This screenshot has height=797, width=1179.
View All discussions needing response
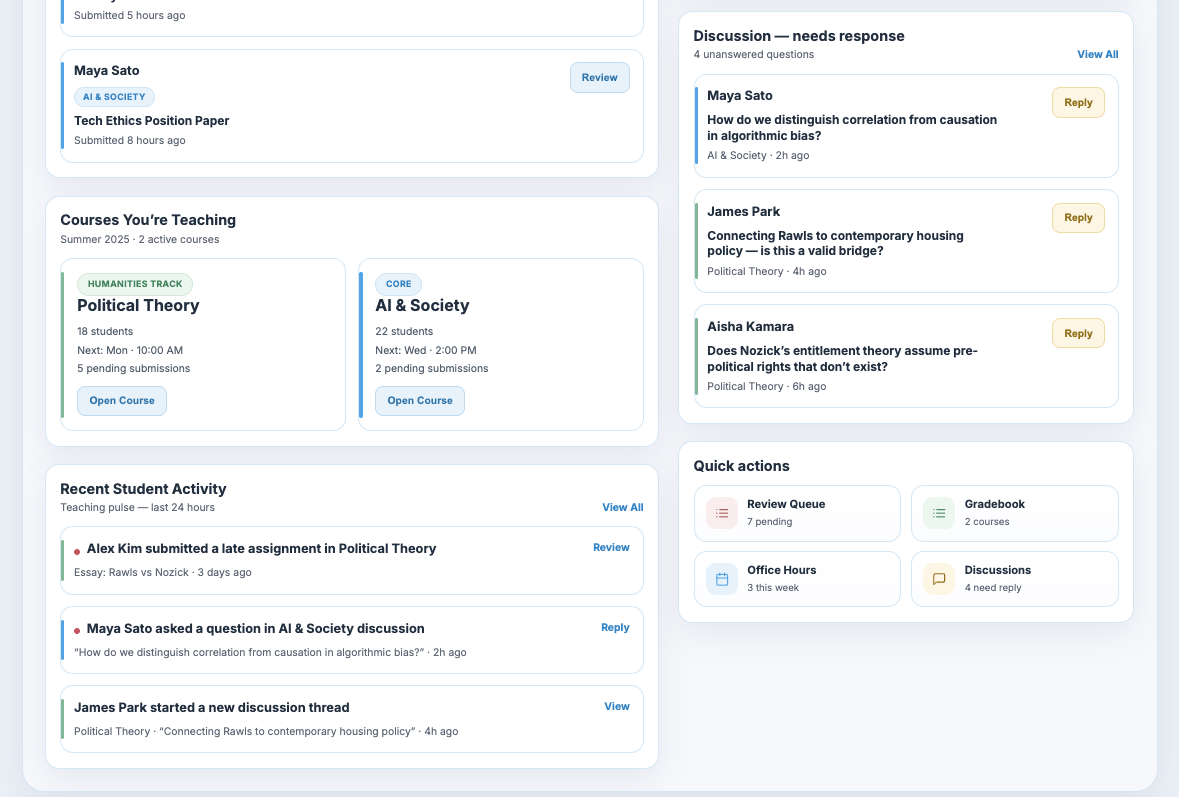(1097, 54)
